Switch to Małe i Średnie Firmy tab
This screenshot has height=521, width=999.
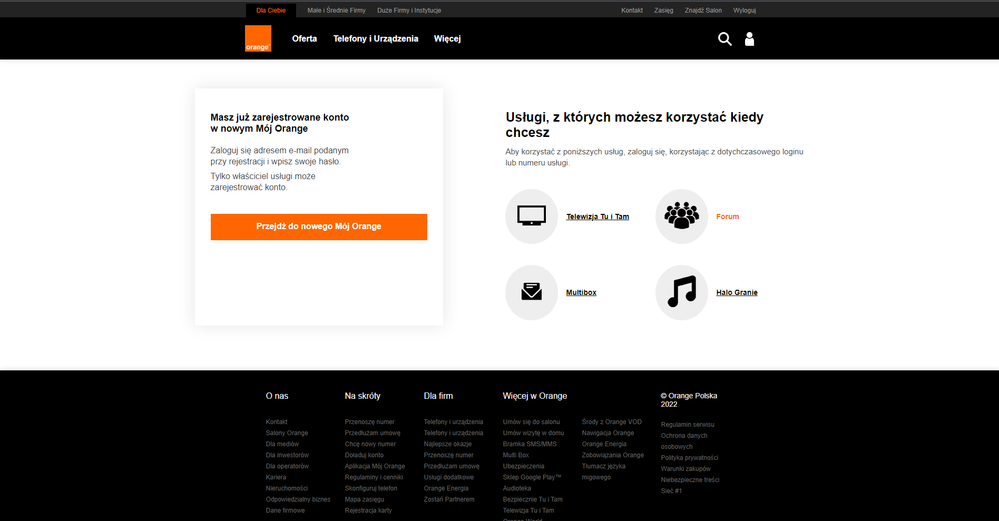coord(336,9)
